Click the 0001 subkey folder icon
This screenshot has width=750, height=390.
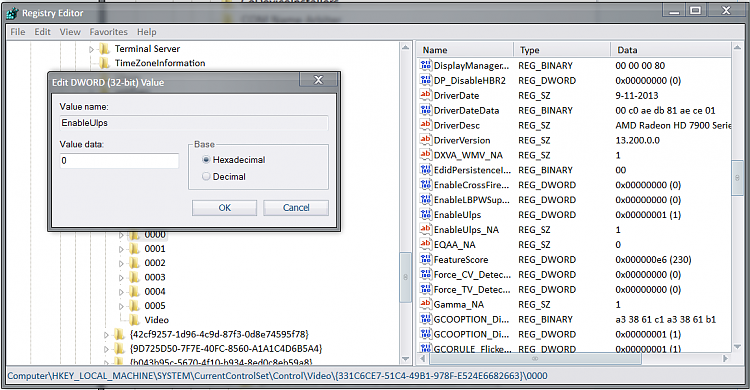pyautogui.click(x=134, y=249)
